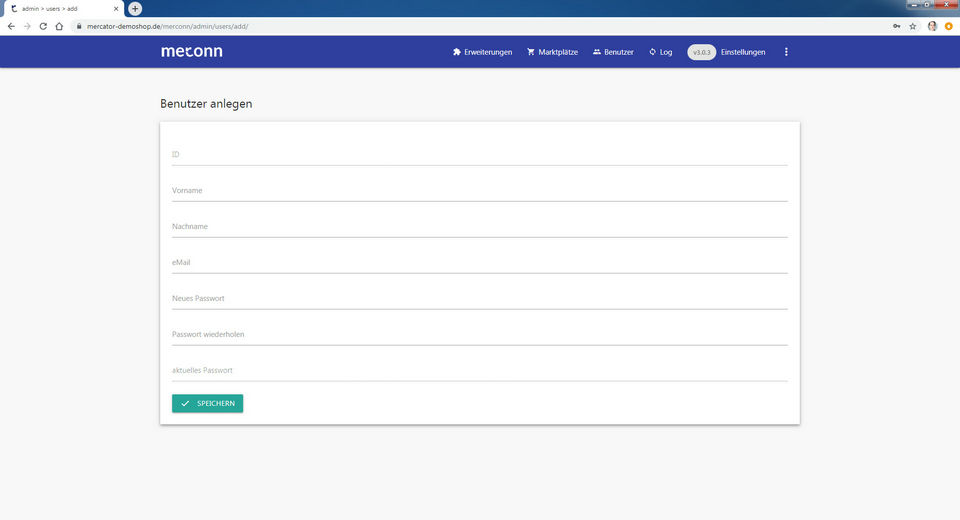Click the Passwort wiederholen field
The width and height of the screenshot is (960, 520).
(x=479, y=335)
